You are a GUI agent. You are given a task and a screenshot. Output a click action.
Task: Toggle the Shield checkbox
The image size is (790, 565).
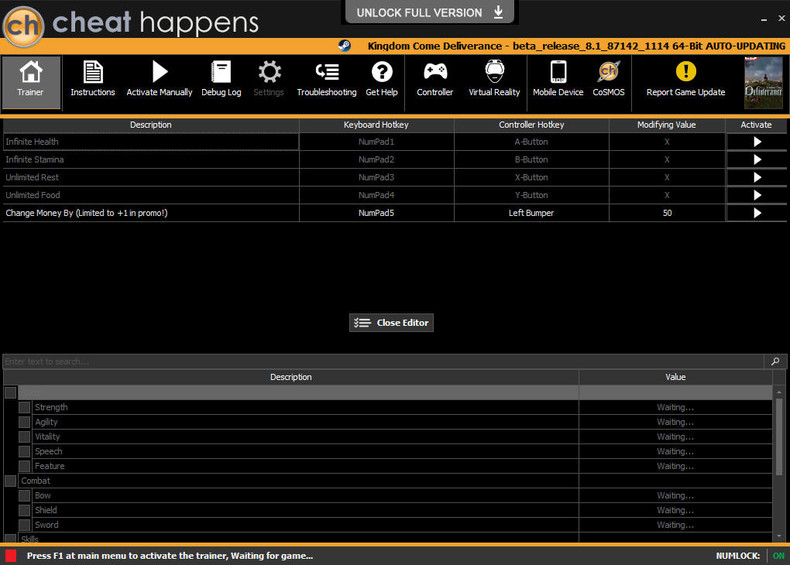[x=24, y=510]
